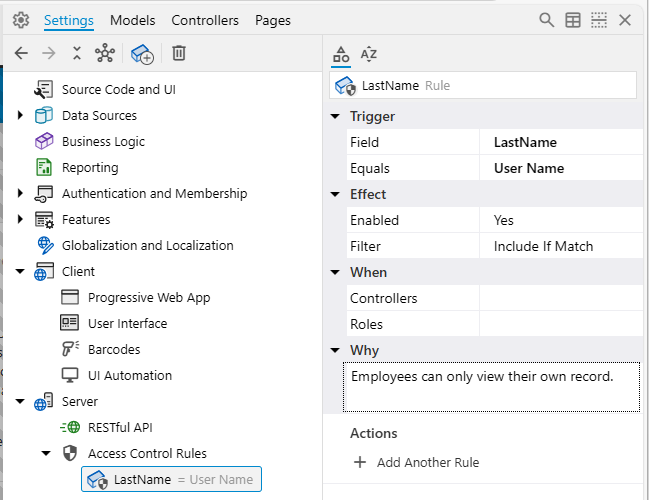This screenshot has height=500, width=649.
Task: Click the hierarchy network icon
Action: click(105, 53)
